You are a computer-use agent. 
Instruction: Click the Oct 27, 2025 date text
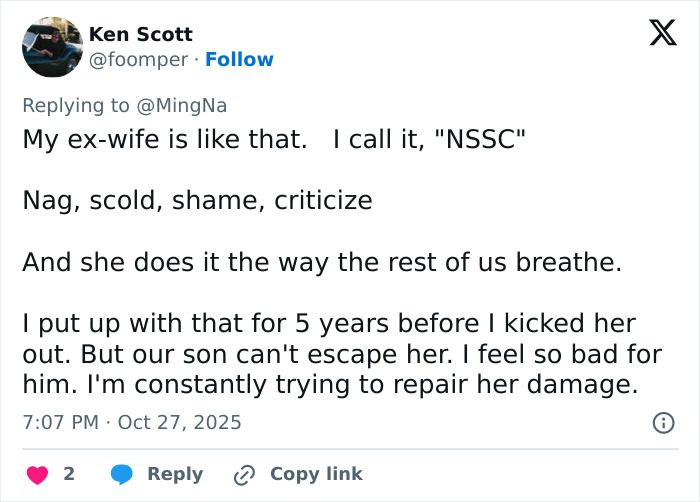(x=180, y=423)
